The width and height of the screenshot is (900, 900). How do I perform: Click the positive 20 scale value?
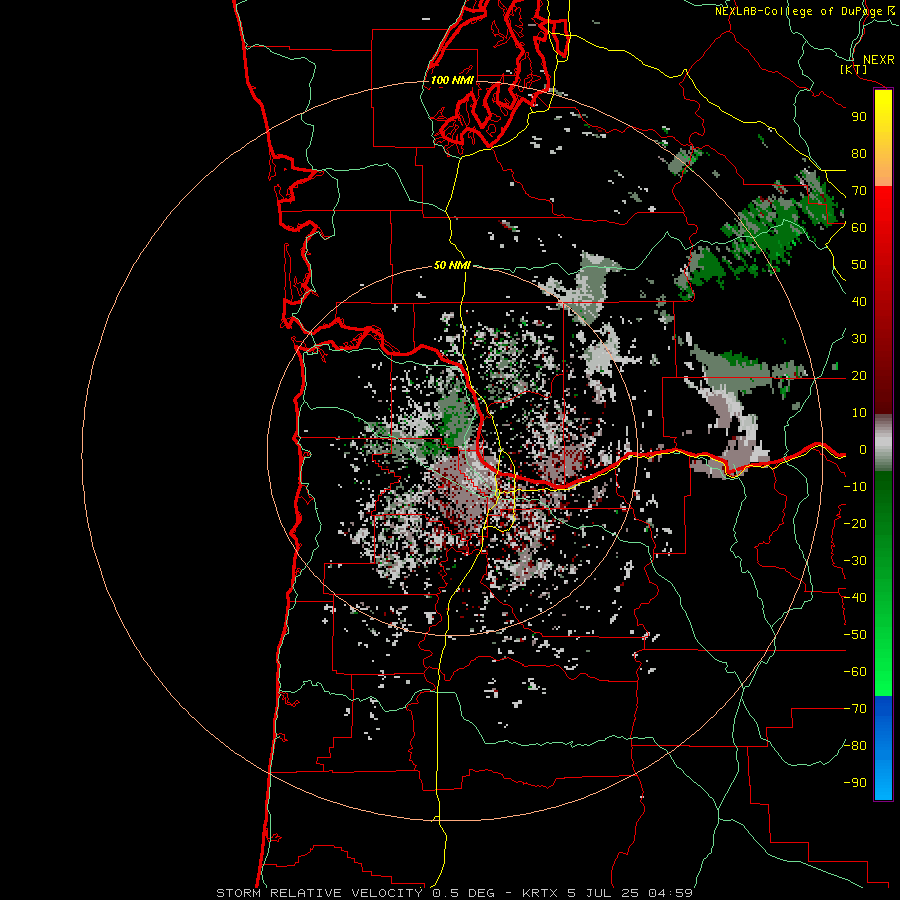(859, 375)
